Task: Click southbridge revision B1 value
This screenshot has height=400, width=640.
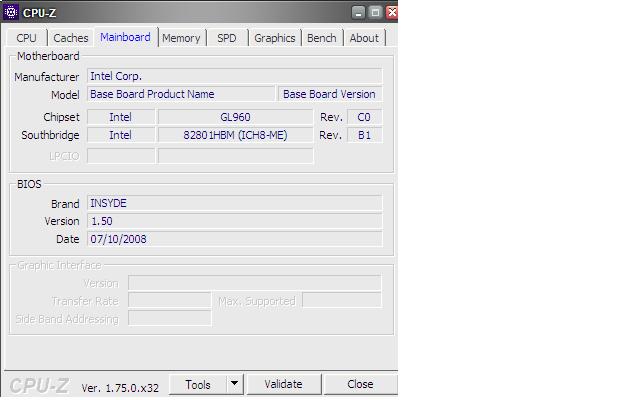Action: (x=364, y=135)
